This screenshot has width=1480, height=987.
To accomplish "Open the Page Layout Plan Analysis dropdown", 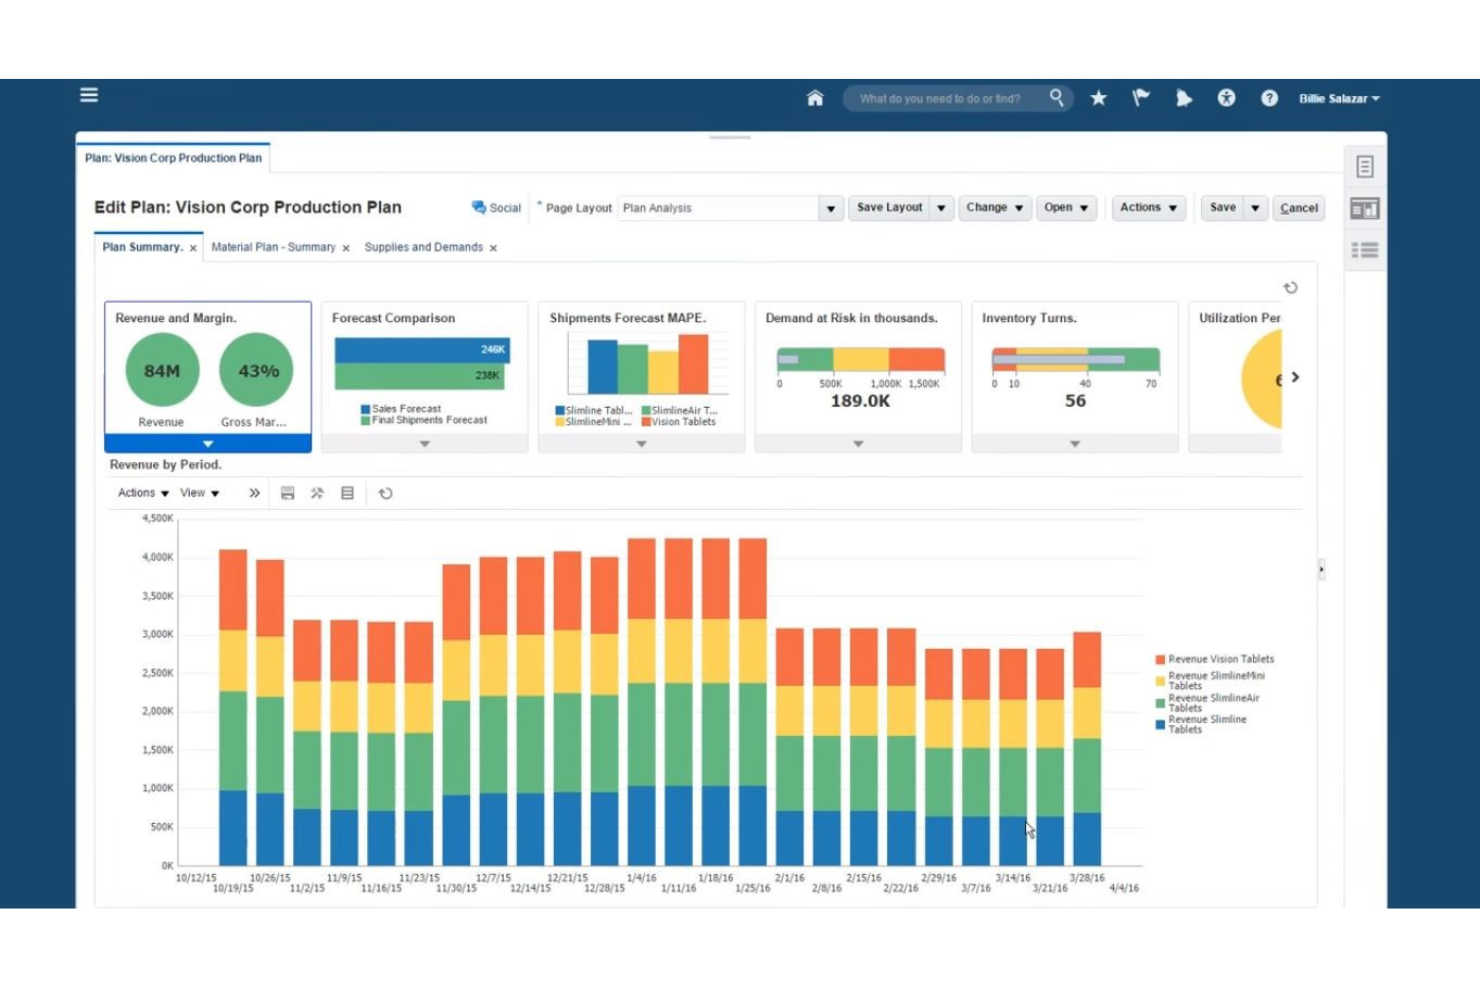I will click(x=830, y=208).
